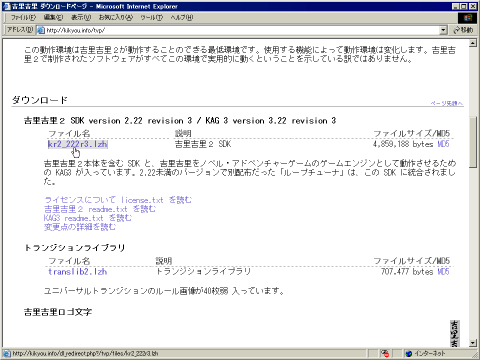Open the ツール(T) menu
This screenshot has height=360, width=480.
(152, 17)
